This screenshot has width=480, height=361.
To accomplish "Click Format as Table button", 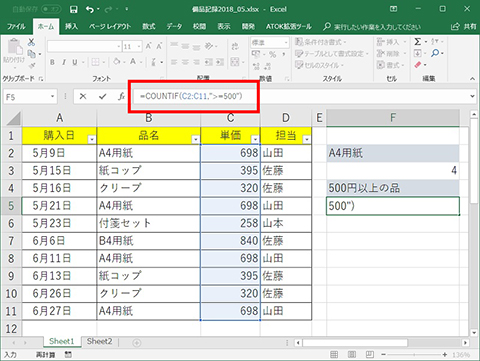I will tap(332, 54).
